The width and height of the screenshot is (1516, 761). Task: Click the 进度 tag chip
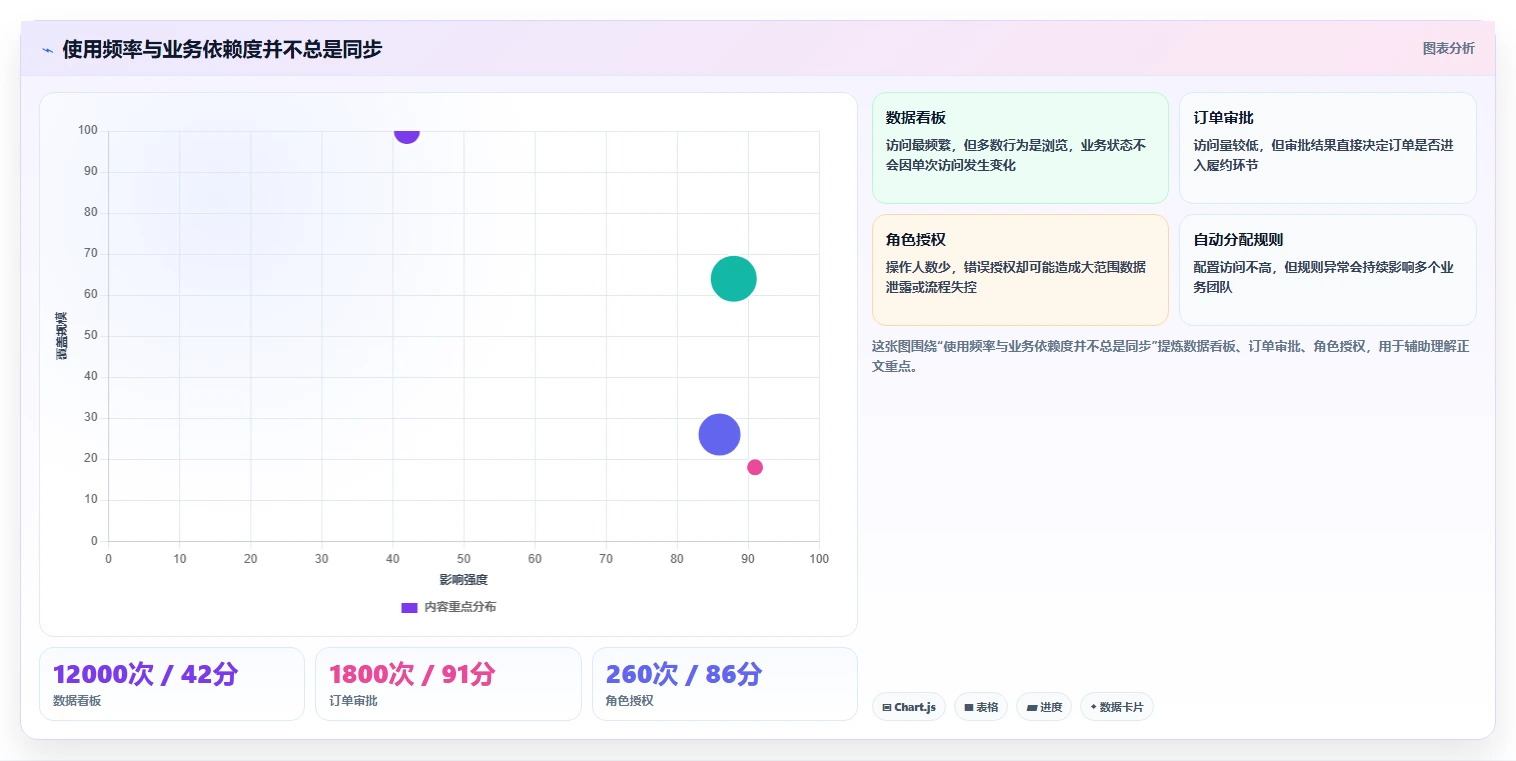pyautogui.click(x=1044, y=707)
